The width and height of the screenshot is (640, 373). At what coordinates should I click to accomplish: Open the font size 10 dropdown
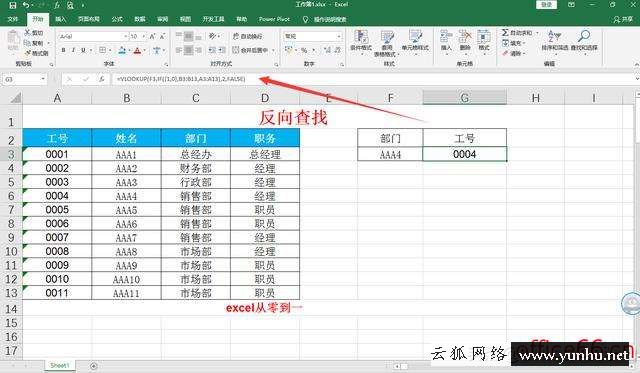[144, 36]
